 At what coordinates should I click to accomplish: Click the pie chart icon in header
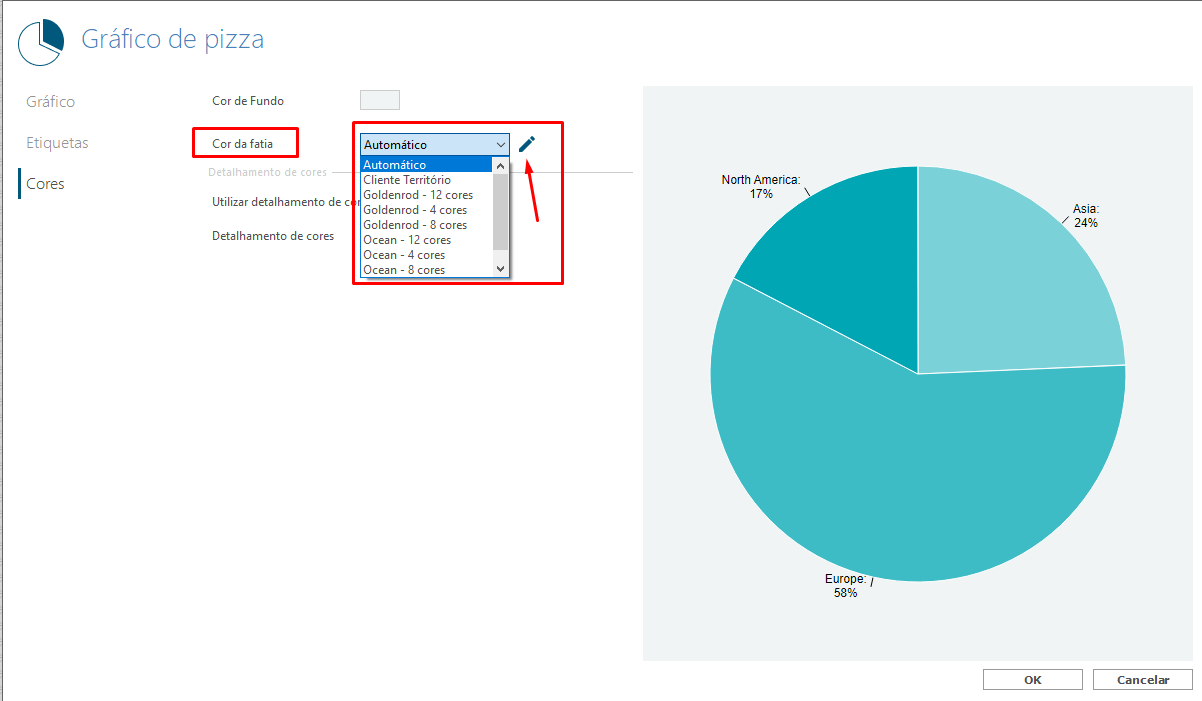click(42, 42)
